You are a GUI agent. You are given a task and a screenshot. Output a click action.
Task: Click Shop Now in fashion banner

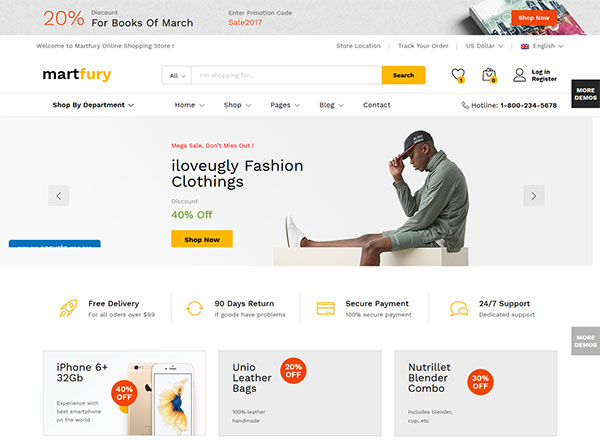202,239
